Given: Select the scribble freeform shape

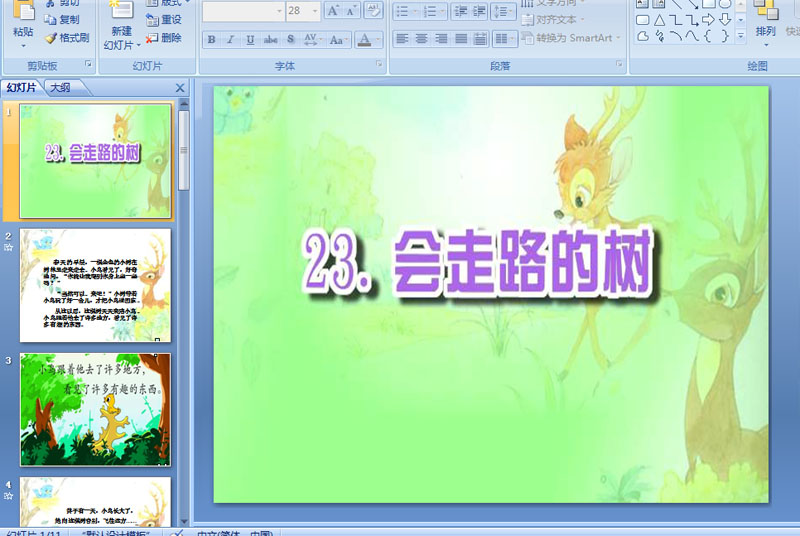Looking at the screenshot, I should (659, 36).
